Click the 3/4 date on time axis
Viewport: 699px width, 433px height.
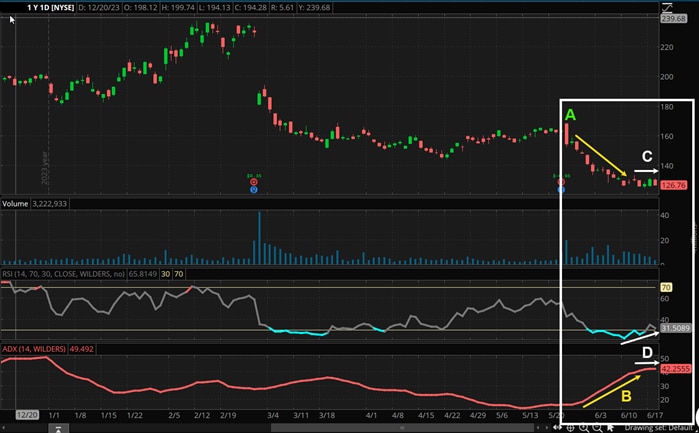click(x=273, y=415)
